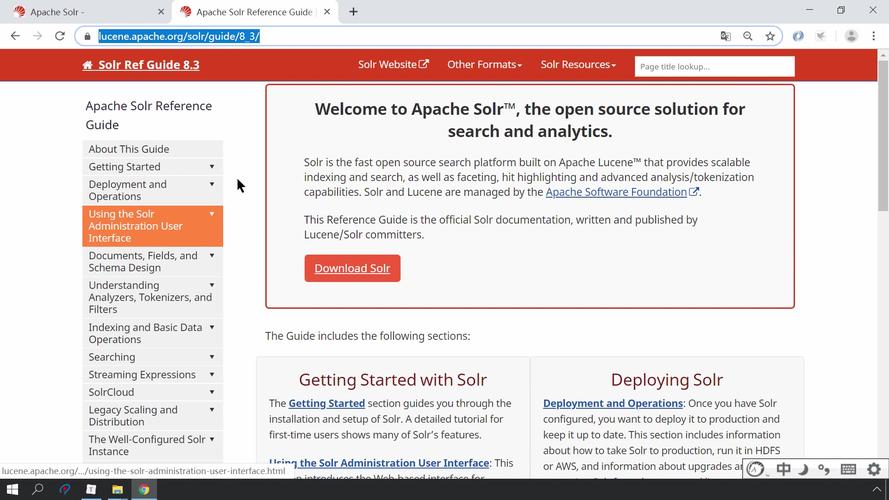Open Using the Solr Administration User Interface item
This screenshot has width=889, height=500.
(x=153, y=226)
